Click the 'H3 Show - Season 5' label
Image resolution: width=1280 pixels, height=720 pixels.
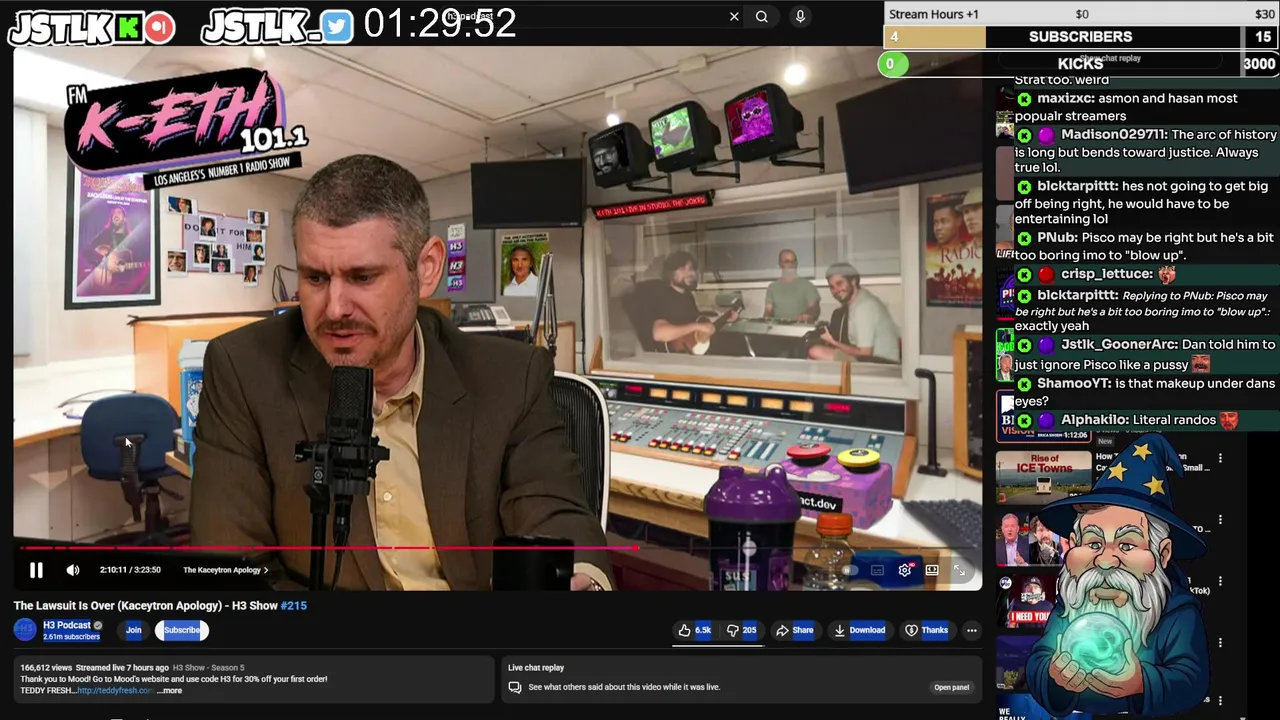pos(208,667)
